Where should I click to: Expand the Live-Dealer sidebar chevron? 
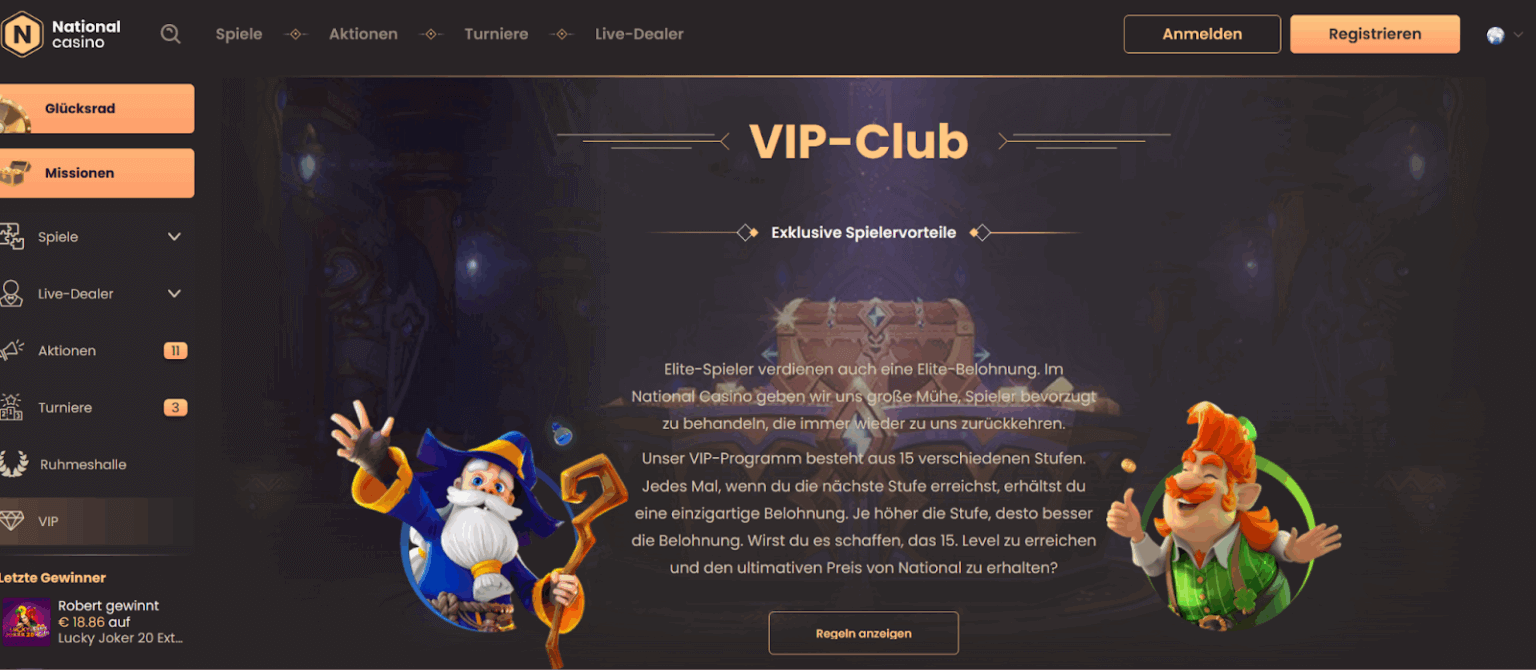174,294
